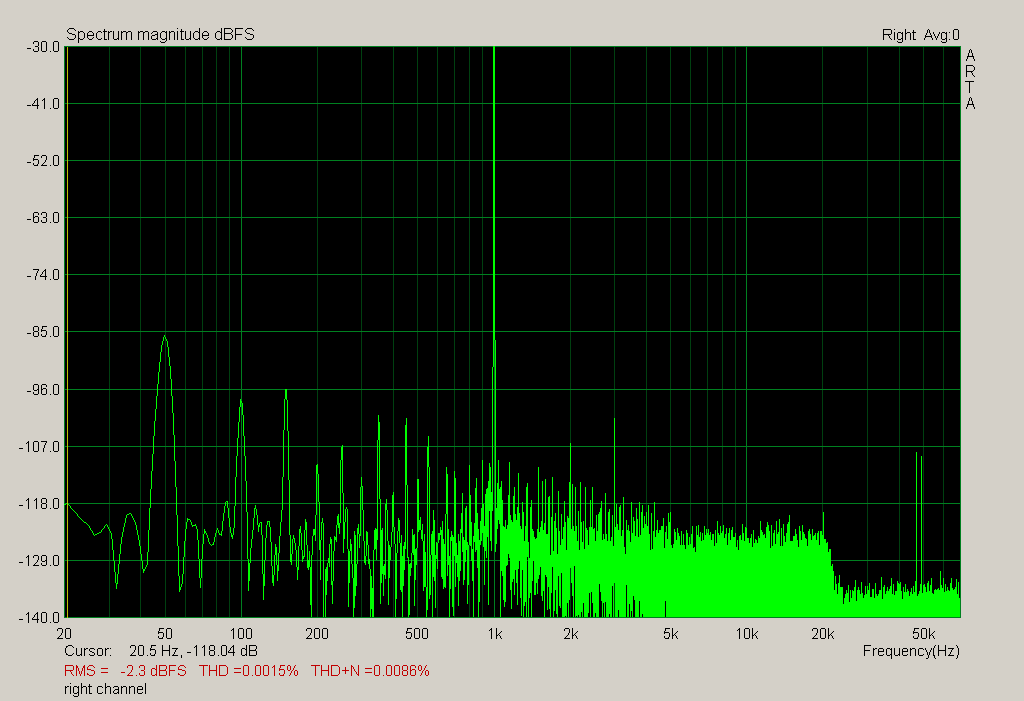Click the 50 frequency axis label
1024x701 pixels.
165,634
